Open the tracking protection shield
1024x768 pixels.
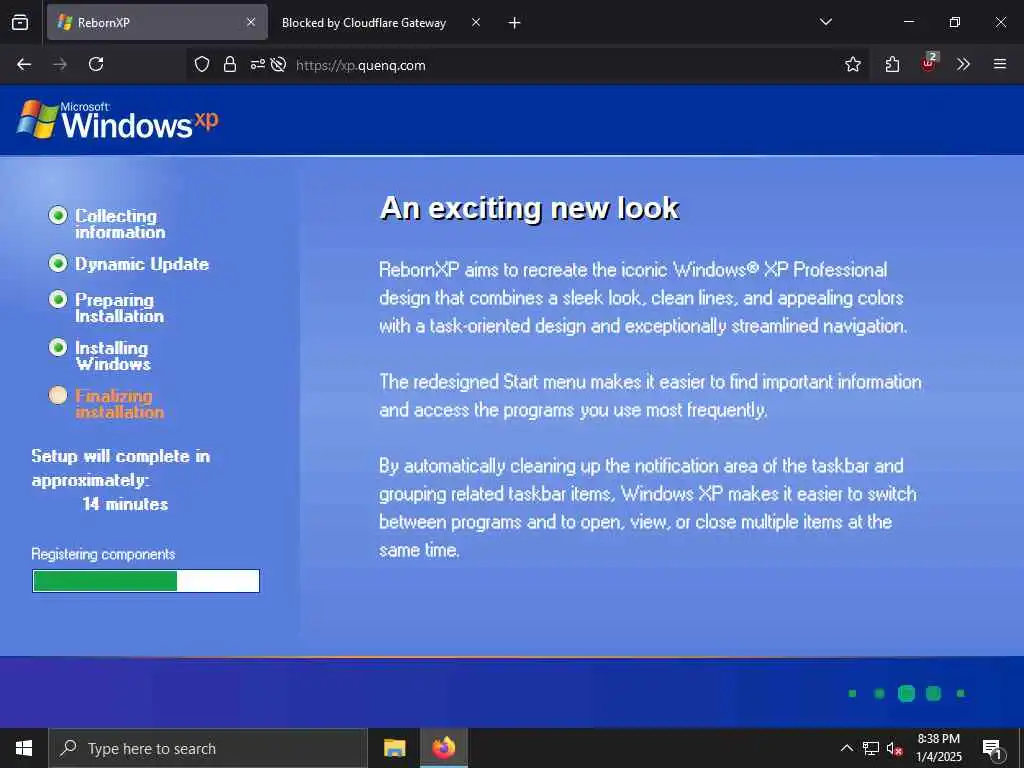coord(202,64)
